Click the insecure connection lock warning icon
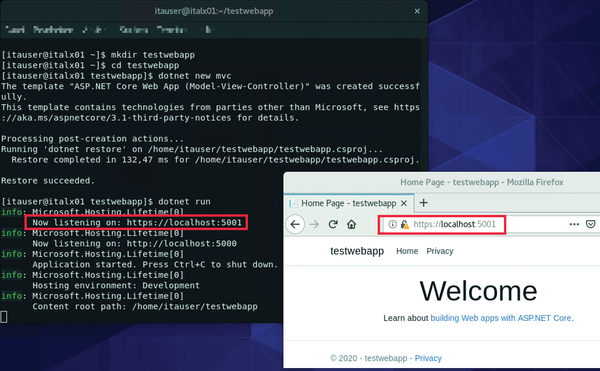The image size is (600, 371). [404, 224]
